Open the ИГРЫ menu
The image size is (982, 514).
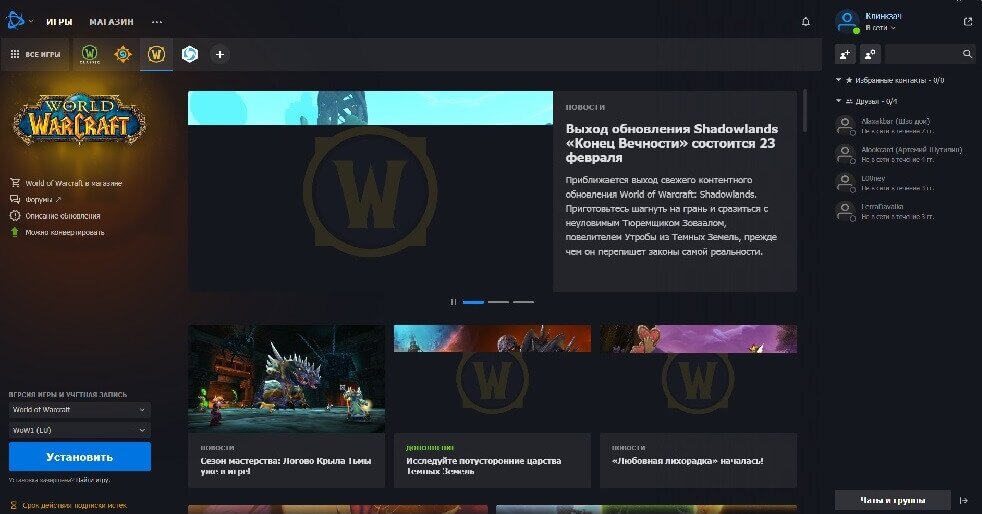(59, 22)
